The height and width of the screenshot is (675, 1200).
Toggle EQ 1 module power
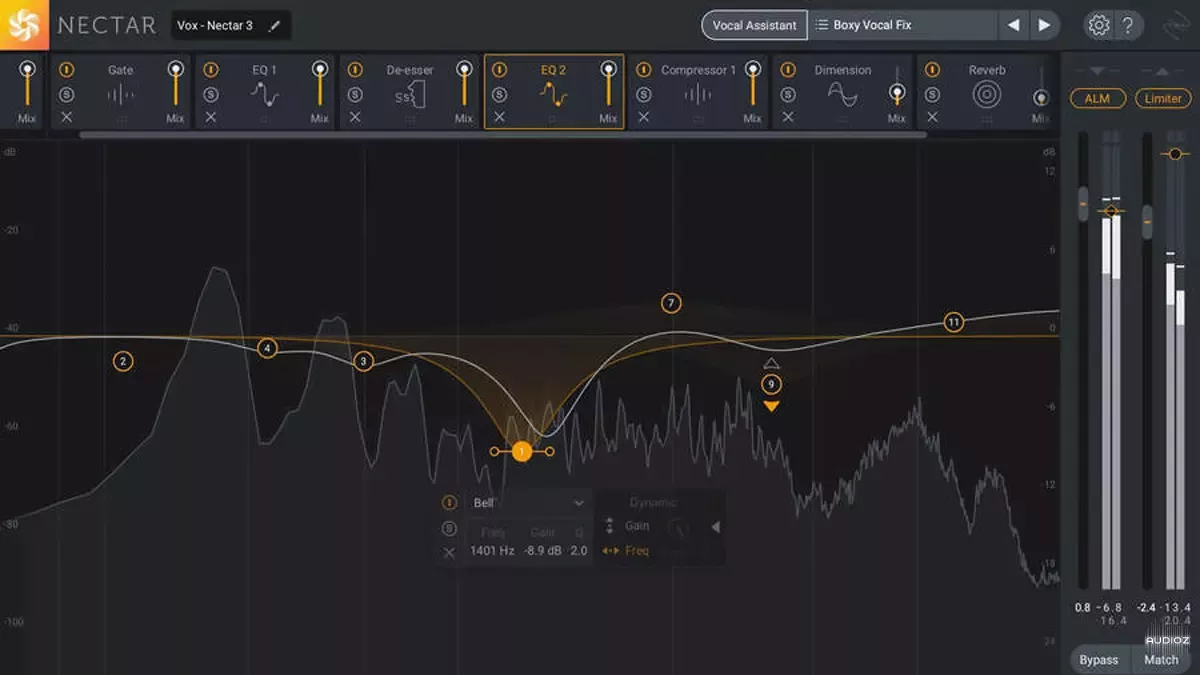click(211, 70)
